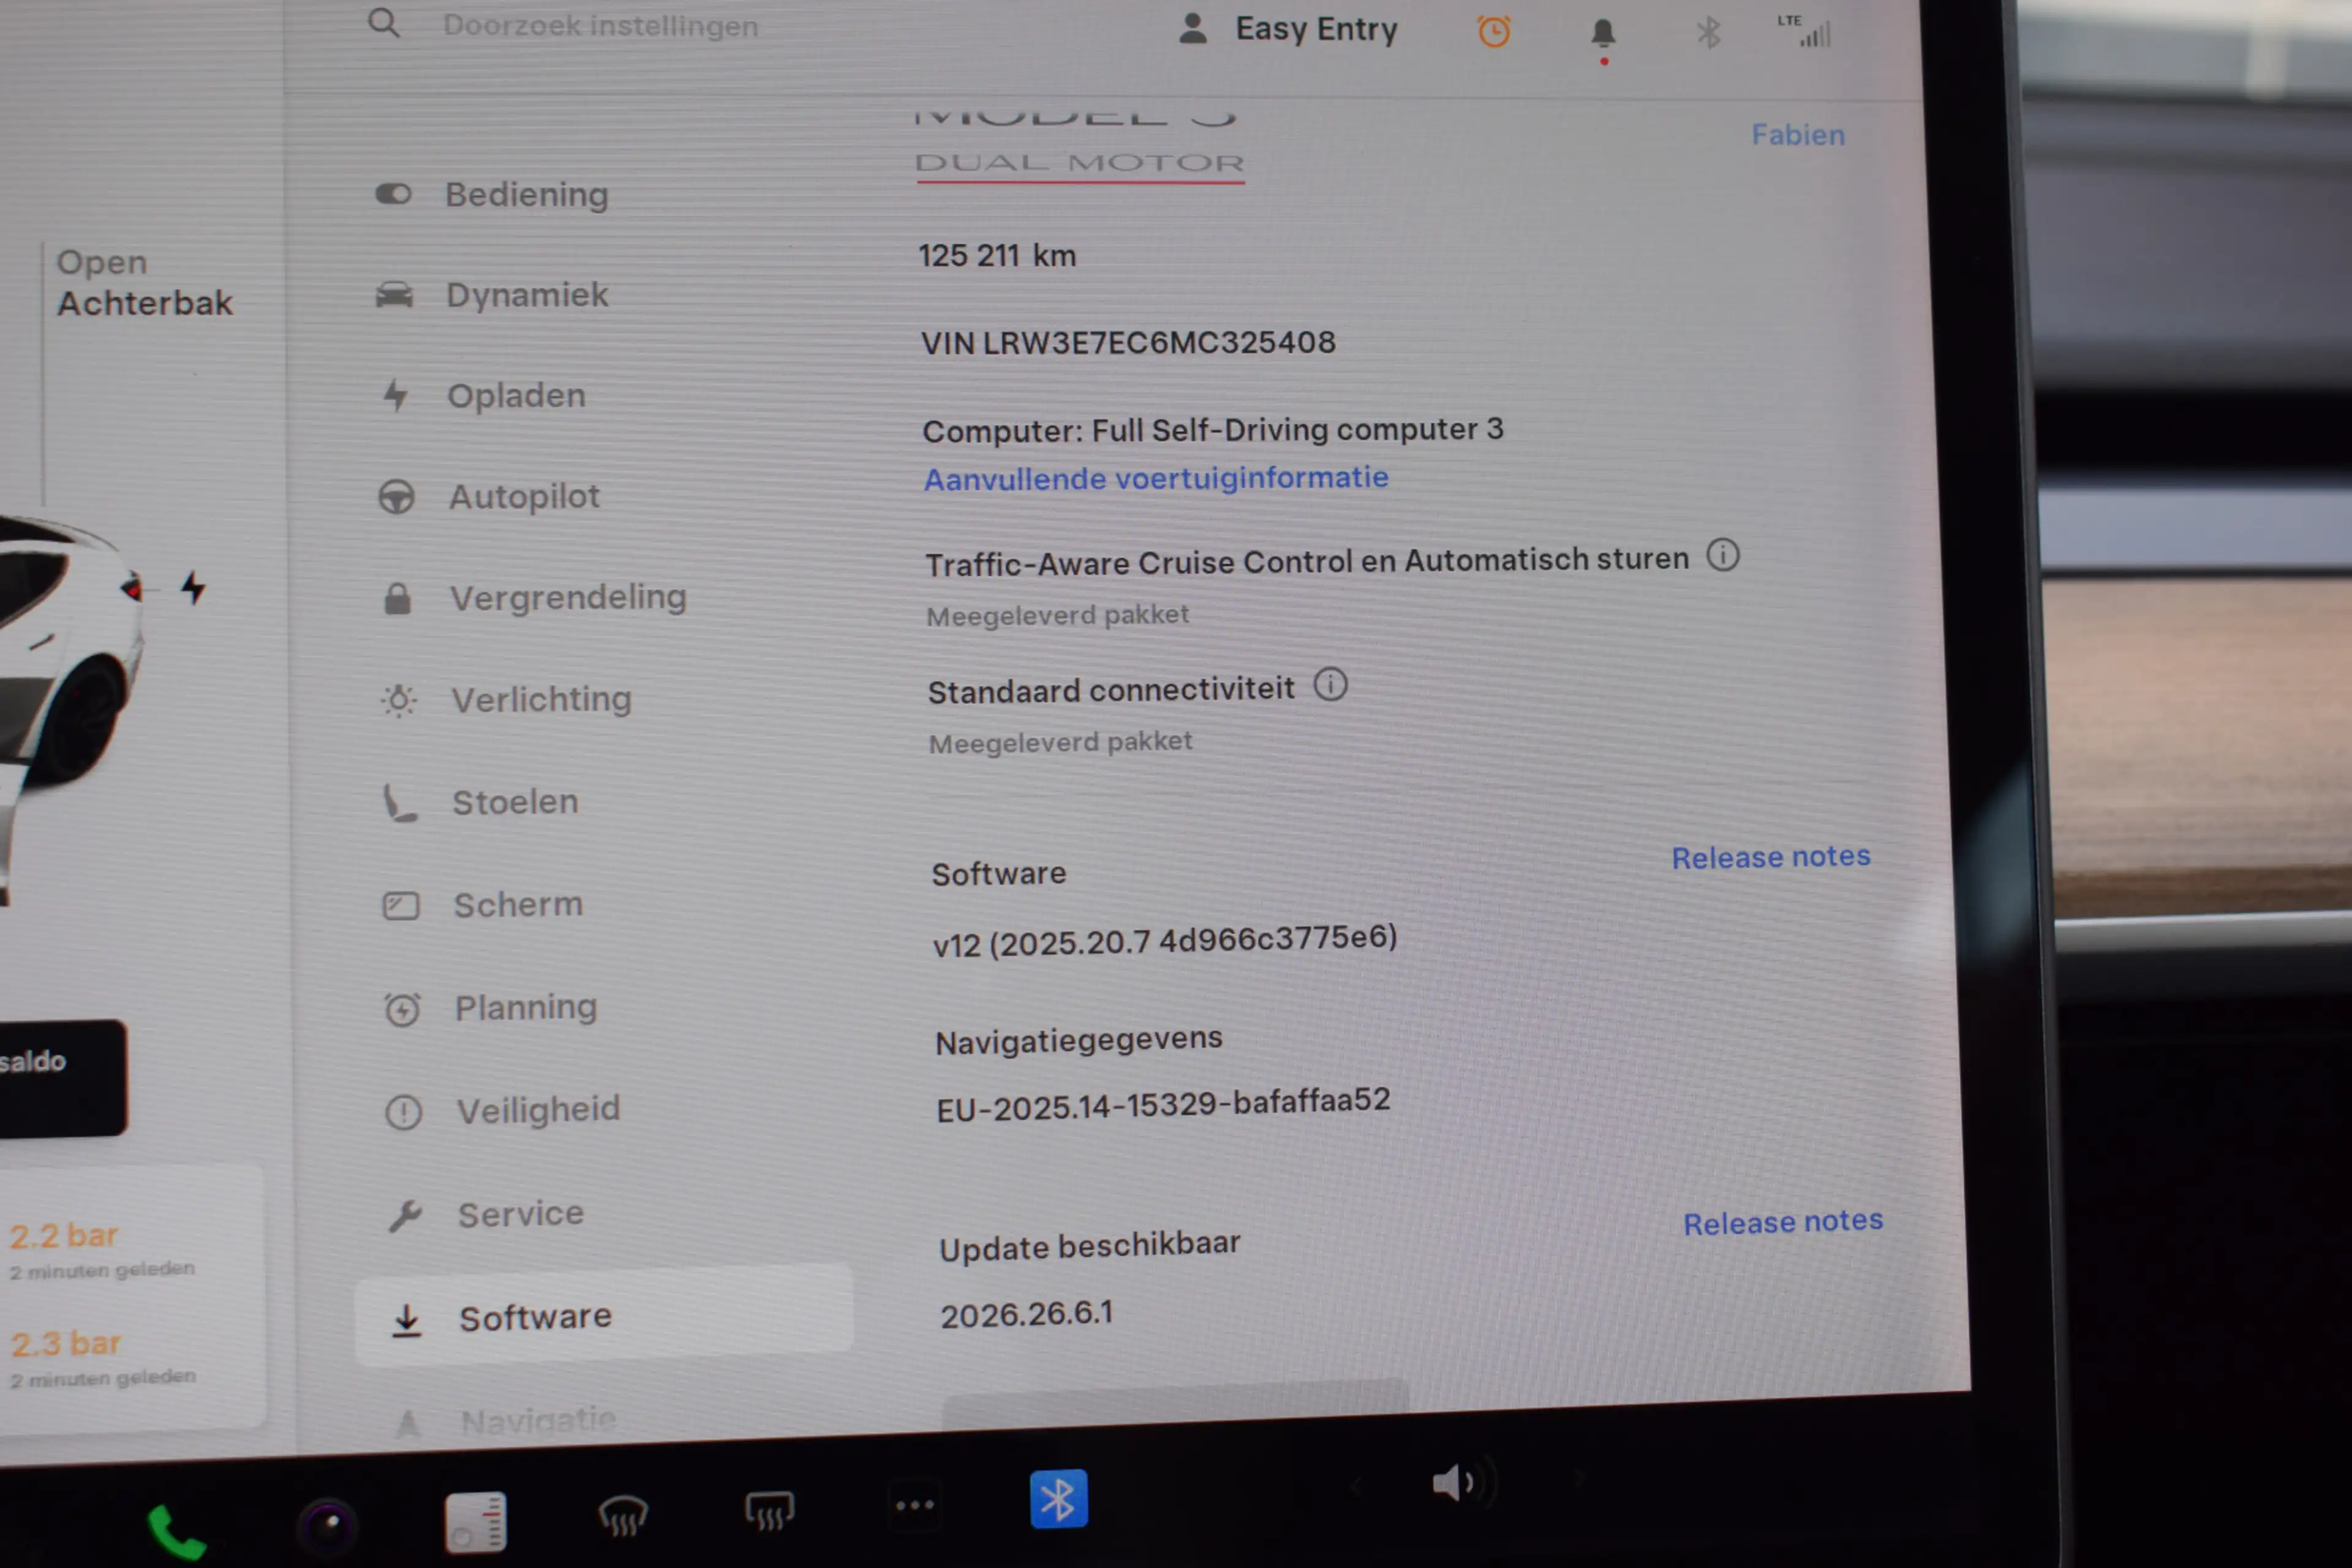Tap the orange alarm clock icon

click(x=1494, y=32)
